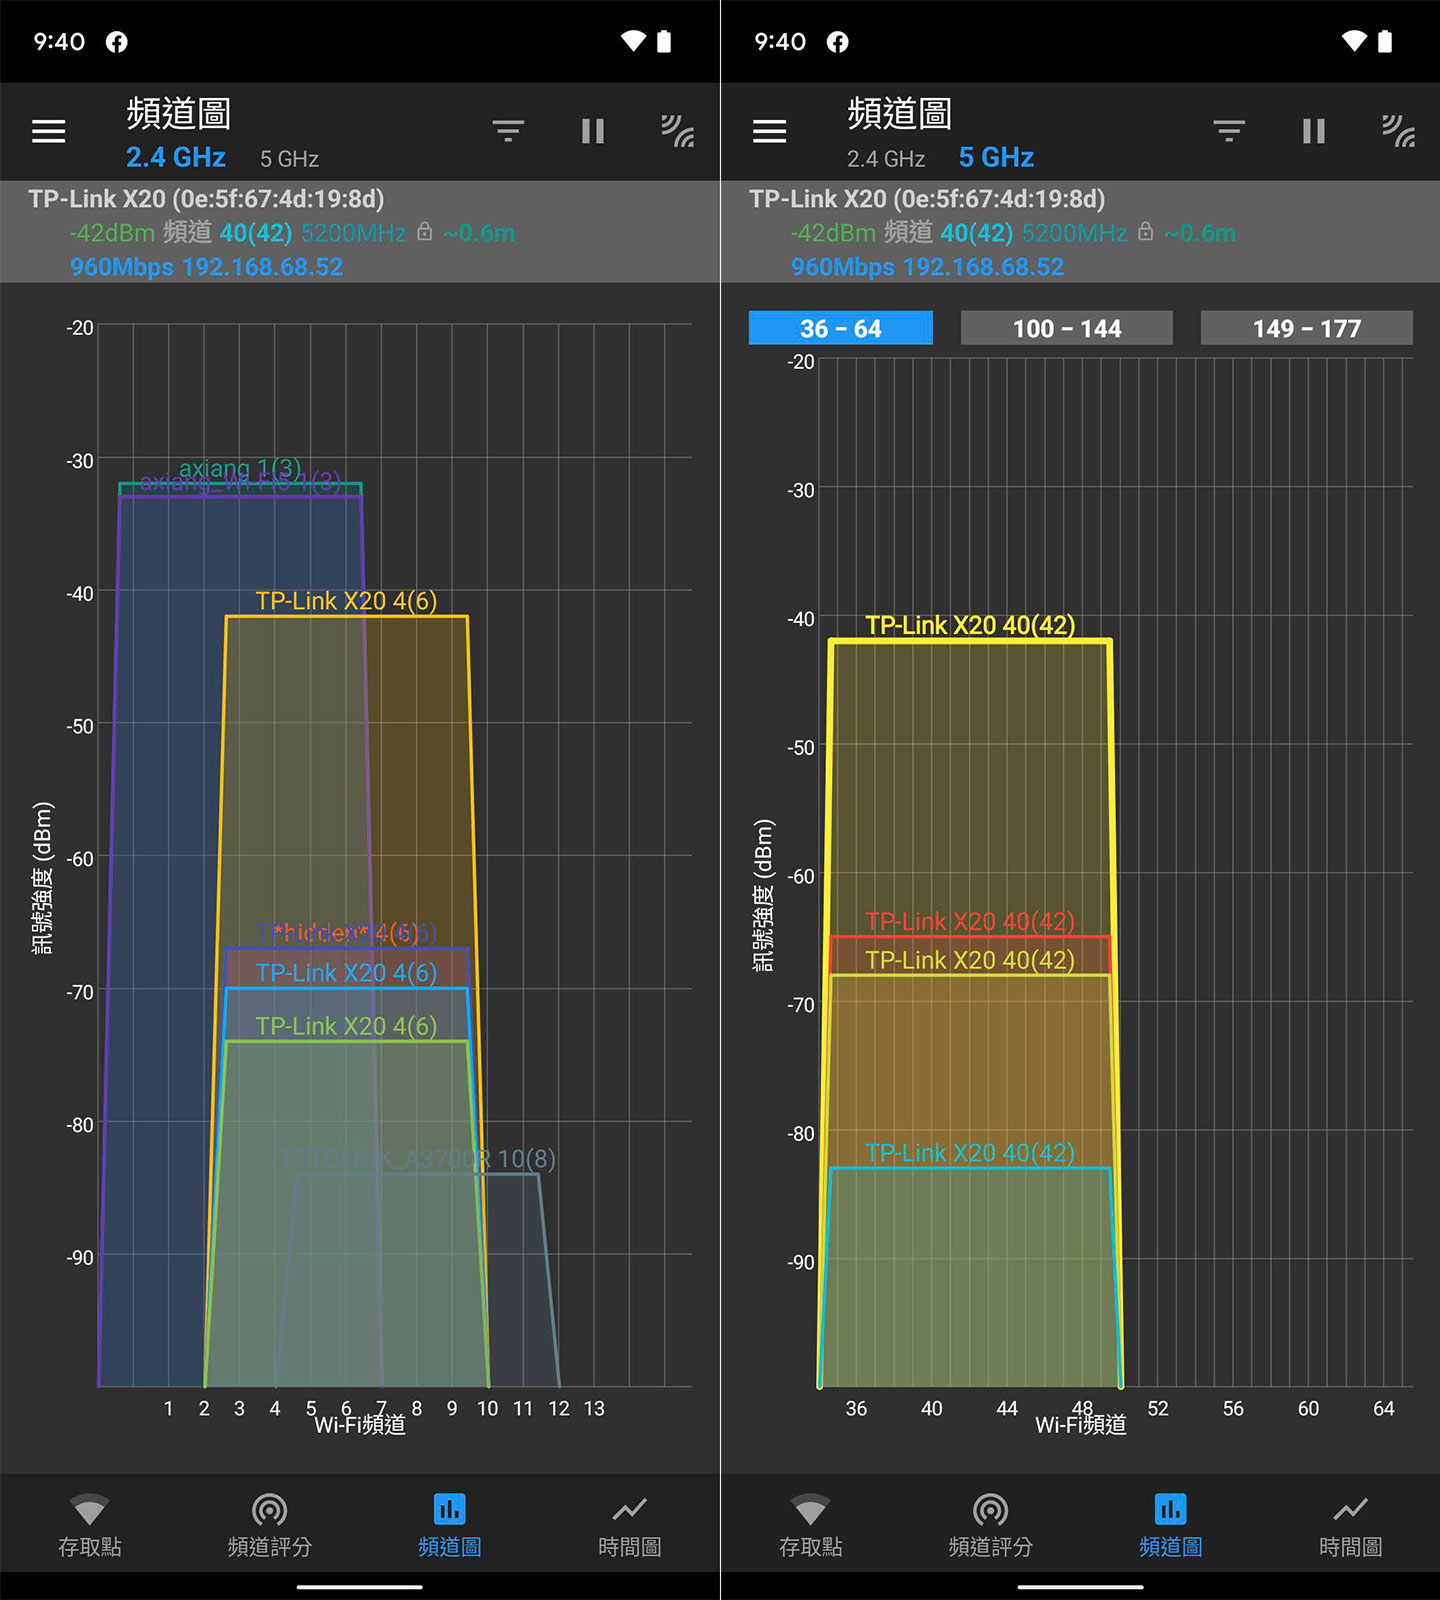Tap the 頻道圖 title on left screen
This screenshot has width=1440, height=1600.
(x=179, y=114)
